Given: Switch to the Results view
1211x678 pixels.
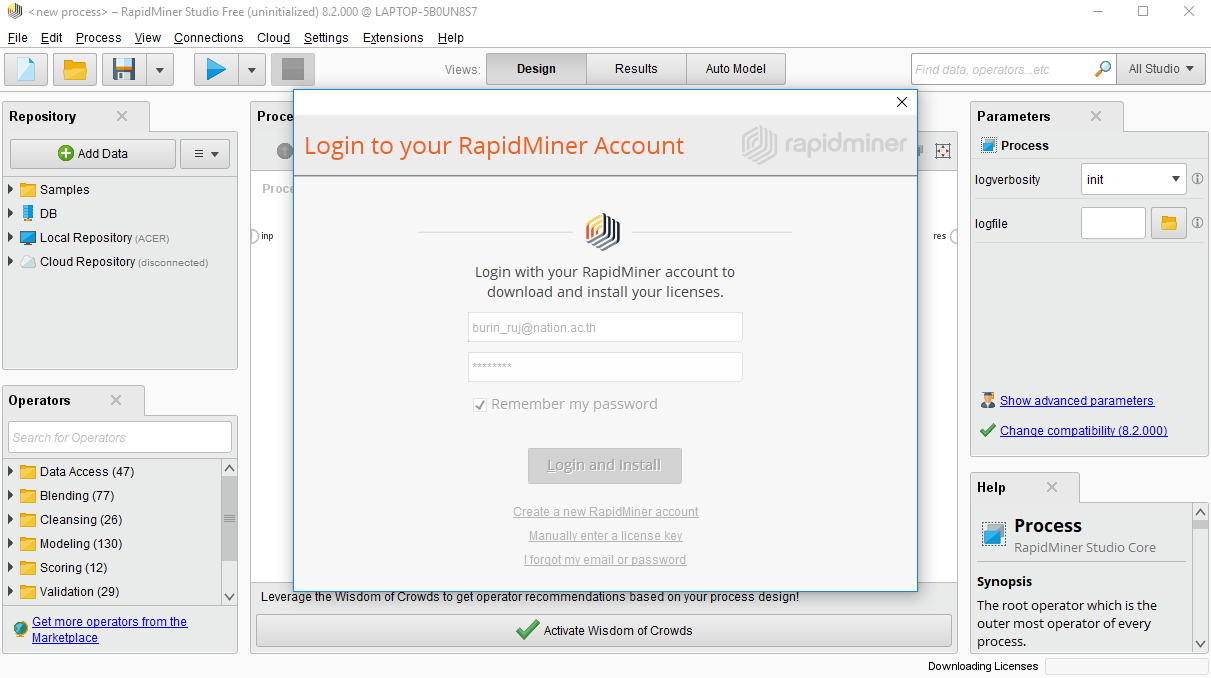Looking at the screenshot, I should (636, 69).
